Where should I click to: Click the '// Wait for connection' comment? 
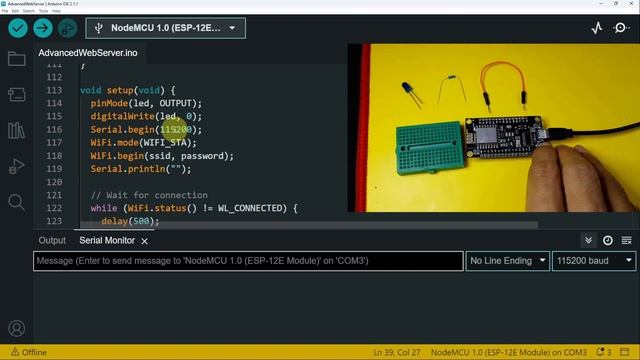[x=149, y=195]
